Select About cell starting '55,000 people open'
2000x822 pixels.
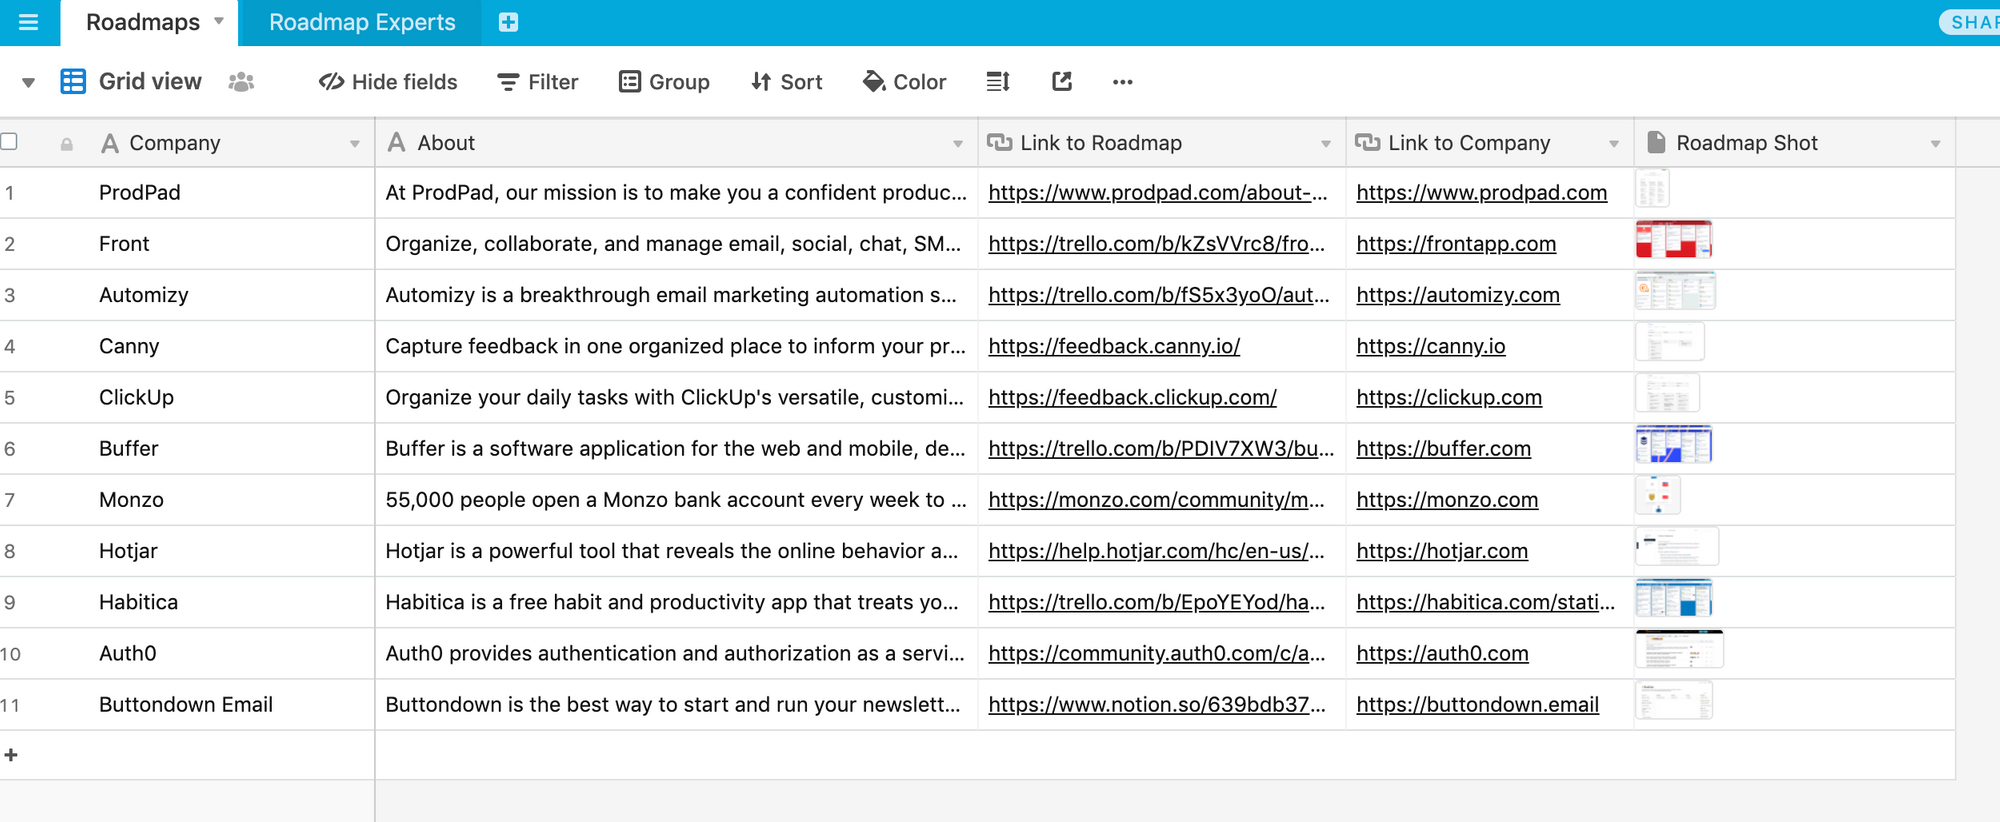point(676,499)
